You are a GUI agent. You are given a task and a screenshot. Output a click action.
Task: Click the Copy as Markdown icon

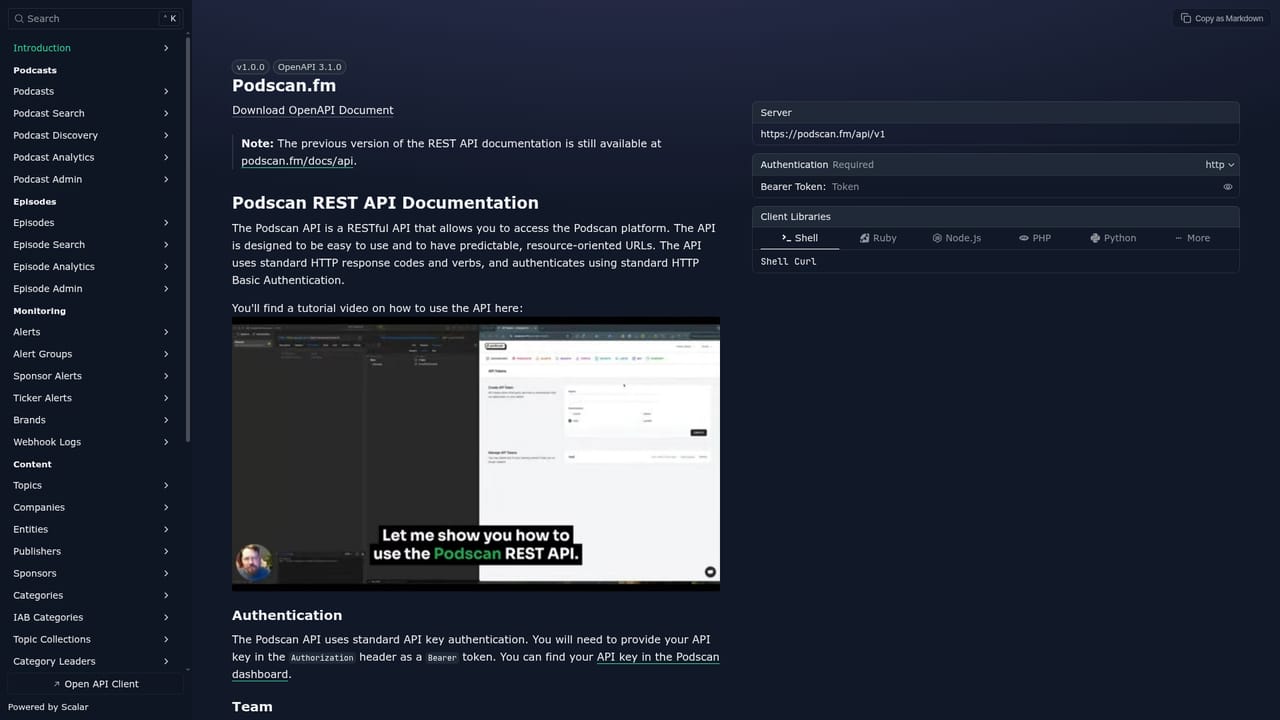pos(1186,18)
